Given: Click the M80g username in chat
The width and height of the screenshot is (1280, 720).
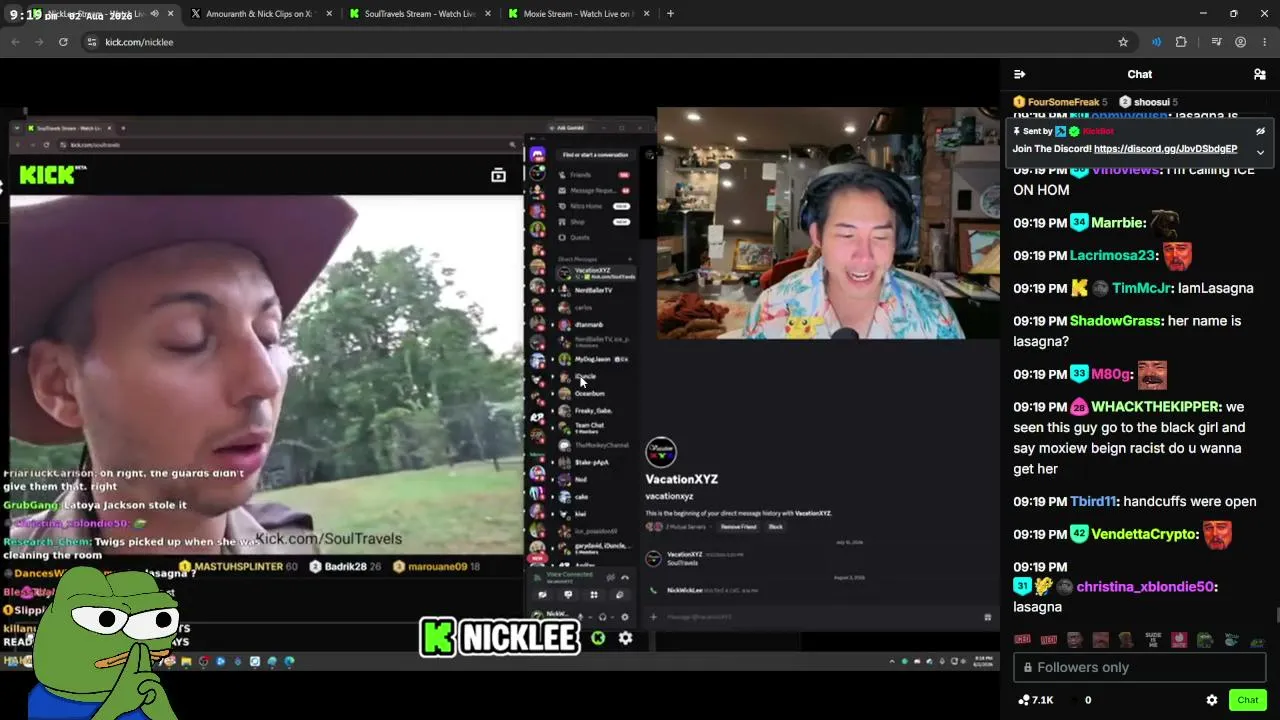Looking at the screenshot, I should (x=1111, y=374).
